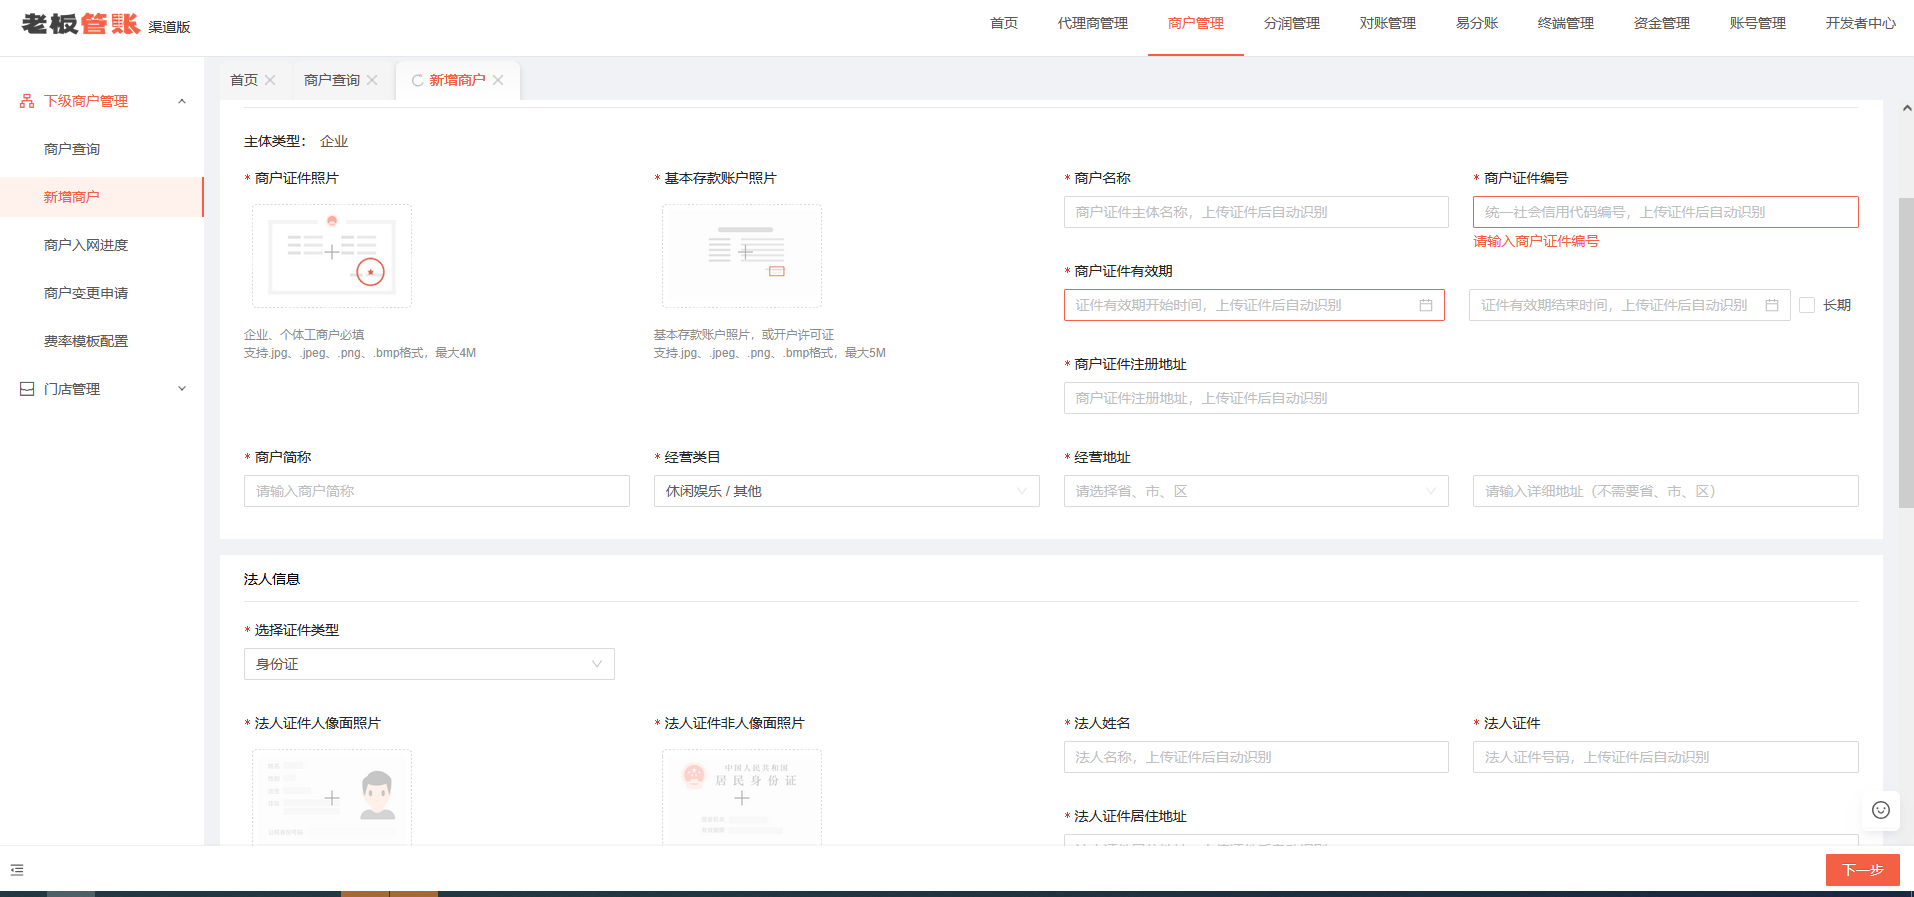This screenshot has width=1914, height=897.
Task: Click the smiley feedback icon
Action: click(1881, 810)
